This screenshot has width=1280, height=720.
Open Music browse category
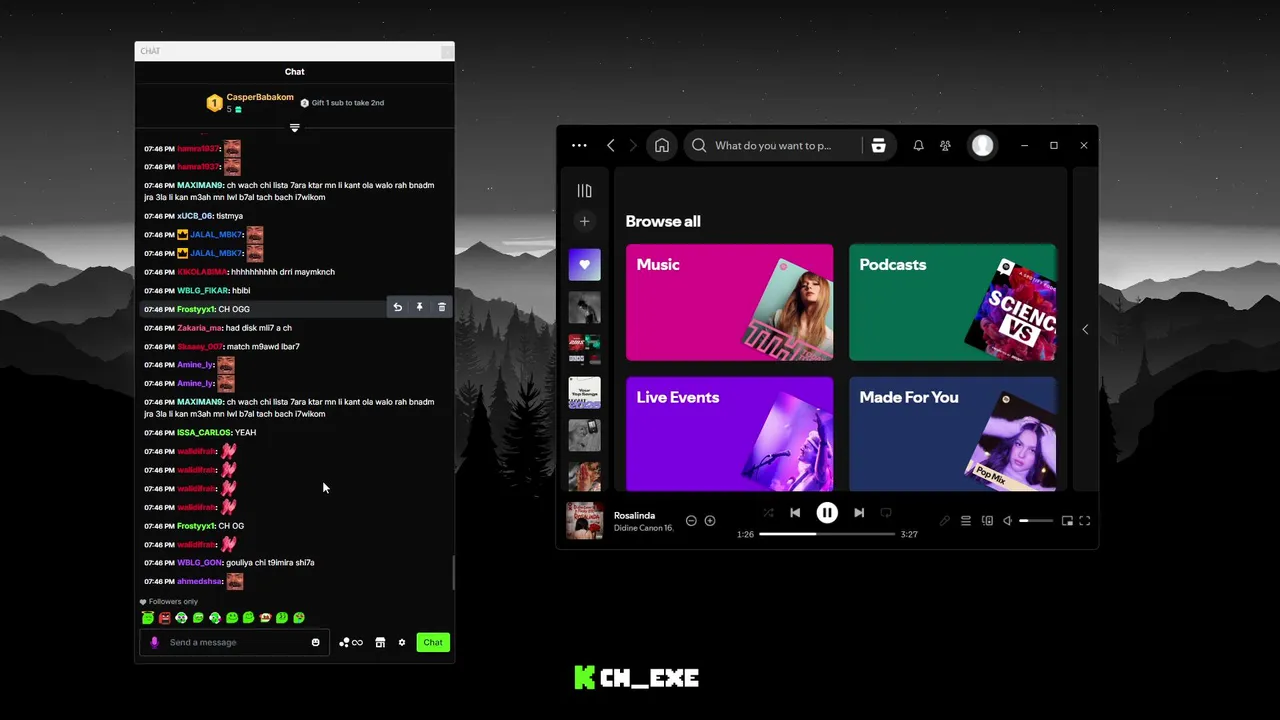(x=729, y=302)
